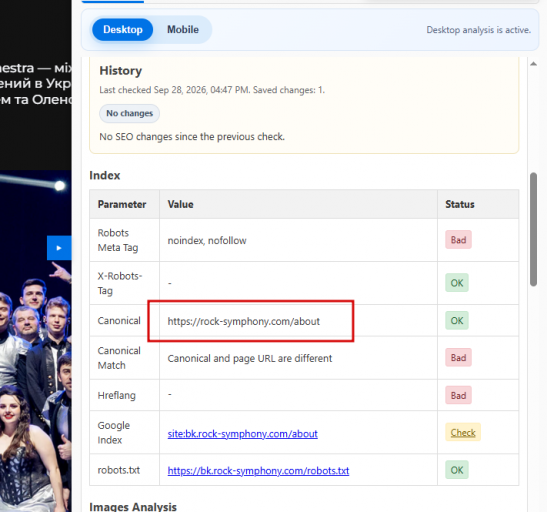Click the Robots Meta Tag parameter cell
The image size is (547, 512).
[x=125, y=240]
